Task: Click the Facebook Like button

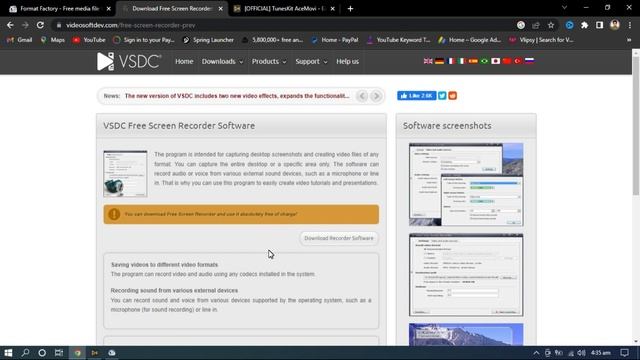Action: pyautogui.click(x=416, y=96)
